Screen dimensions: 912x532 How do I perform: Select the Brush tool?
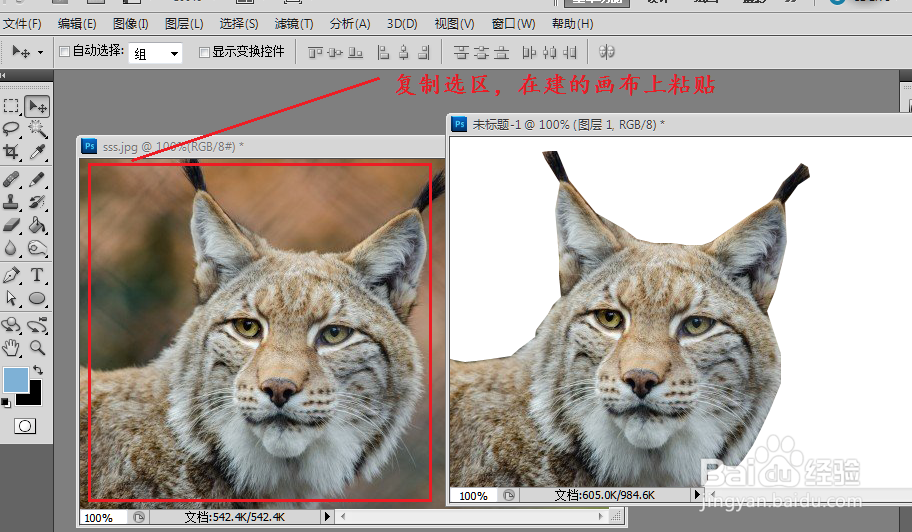point(37,180)
